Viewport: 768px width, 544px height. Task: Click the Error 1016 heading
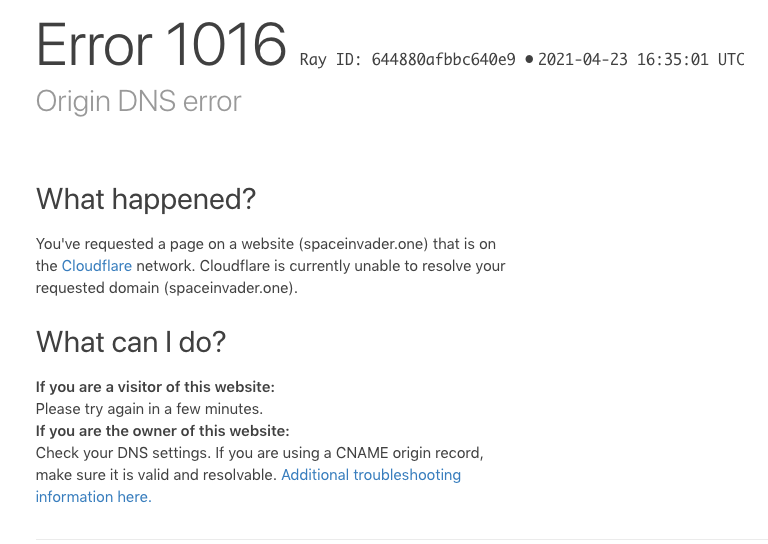tap(161, 45)
